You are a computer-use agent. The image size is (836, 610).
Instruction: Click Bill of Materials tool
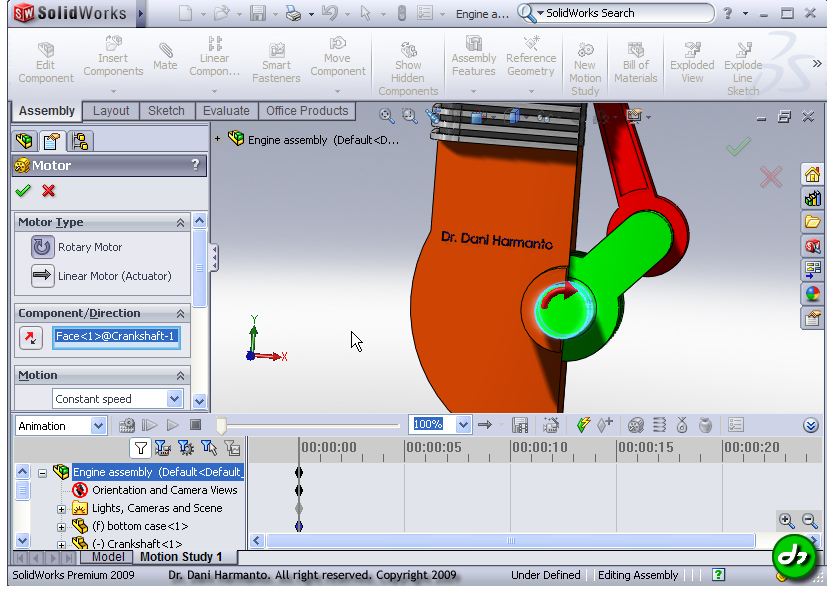[636, 63]
